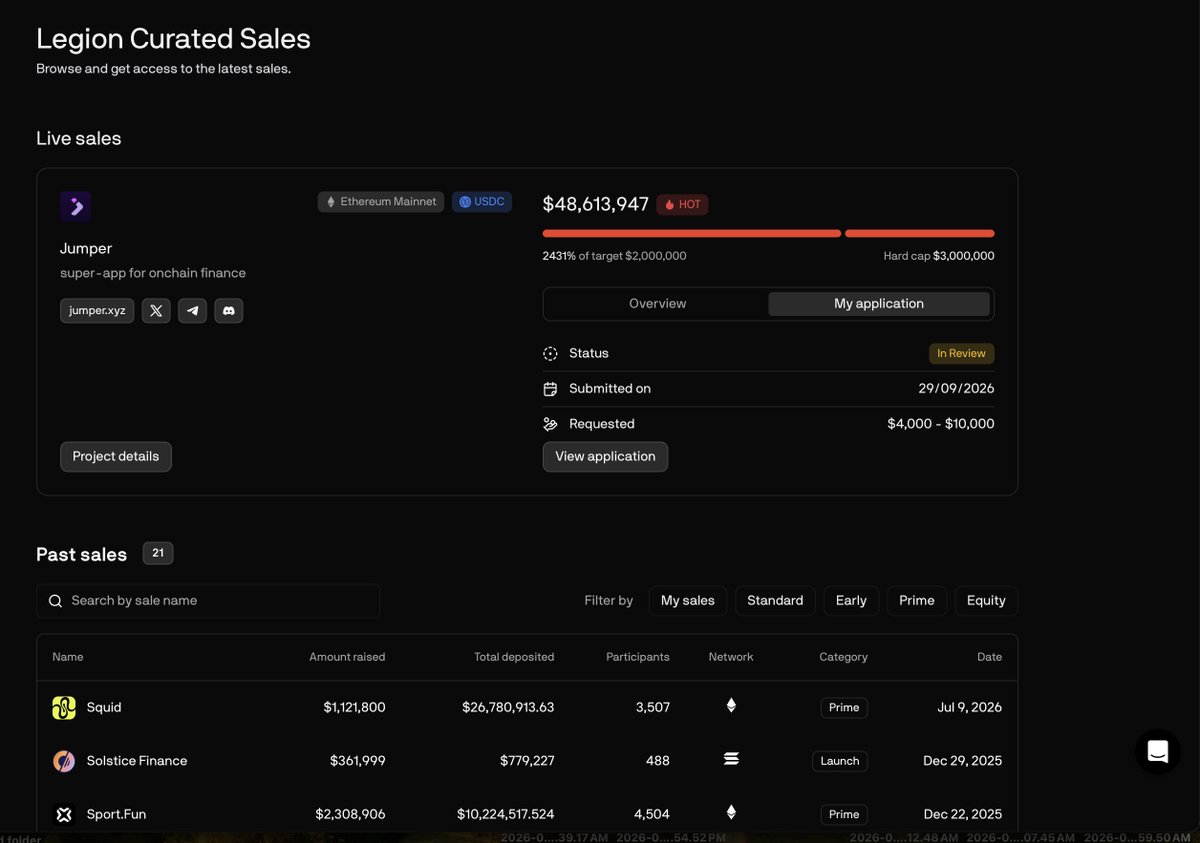The height and width of the screenshot is (843, 1200).
Task: Click the Solstice Finance logo
Action: point(64,761)
